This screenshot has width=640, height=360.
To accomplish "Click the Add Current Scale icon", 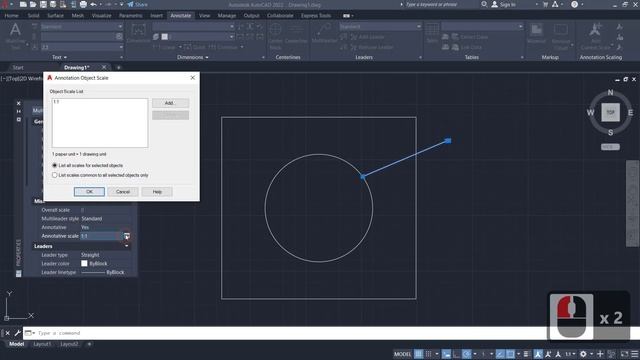I will click(596, 30).
